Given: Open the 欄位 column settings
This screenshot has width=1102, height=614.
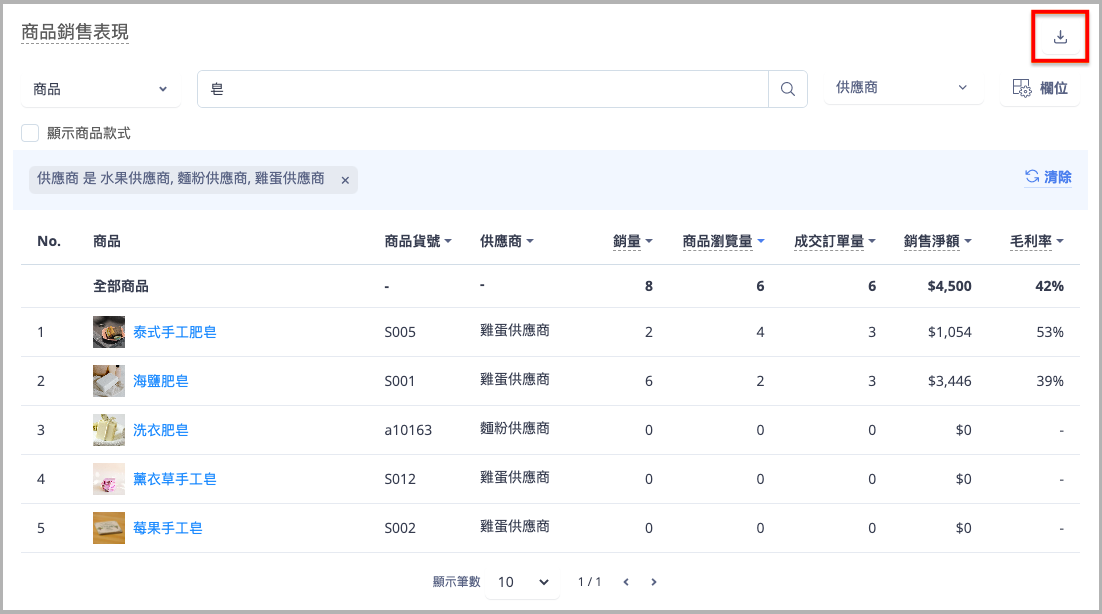Looking at the screenshot, I should click(1040, 88).
